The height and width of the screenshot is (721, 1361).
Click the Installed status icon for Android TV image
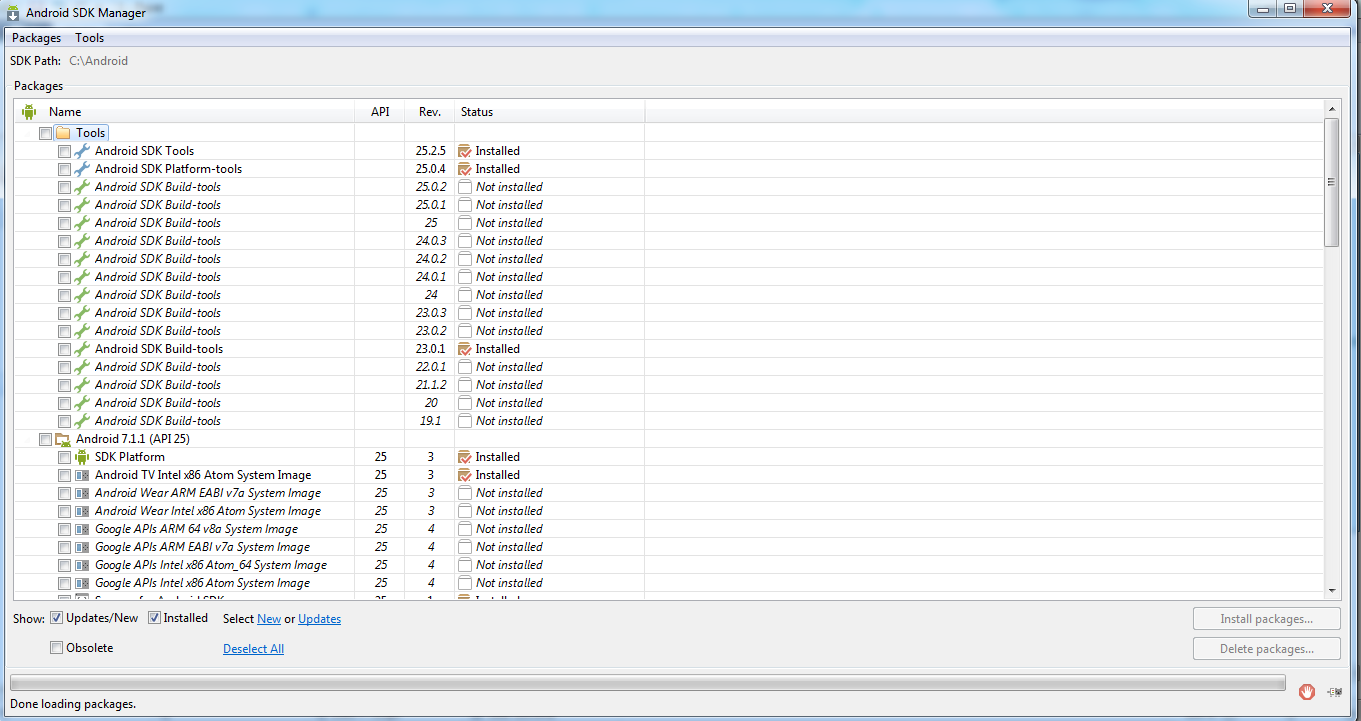(x=465, y=475)
